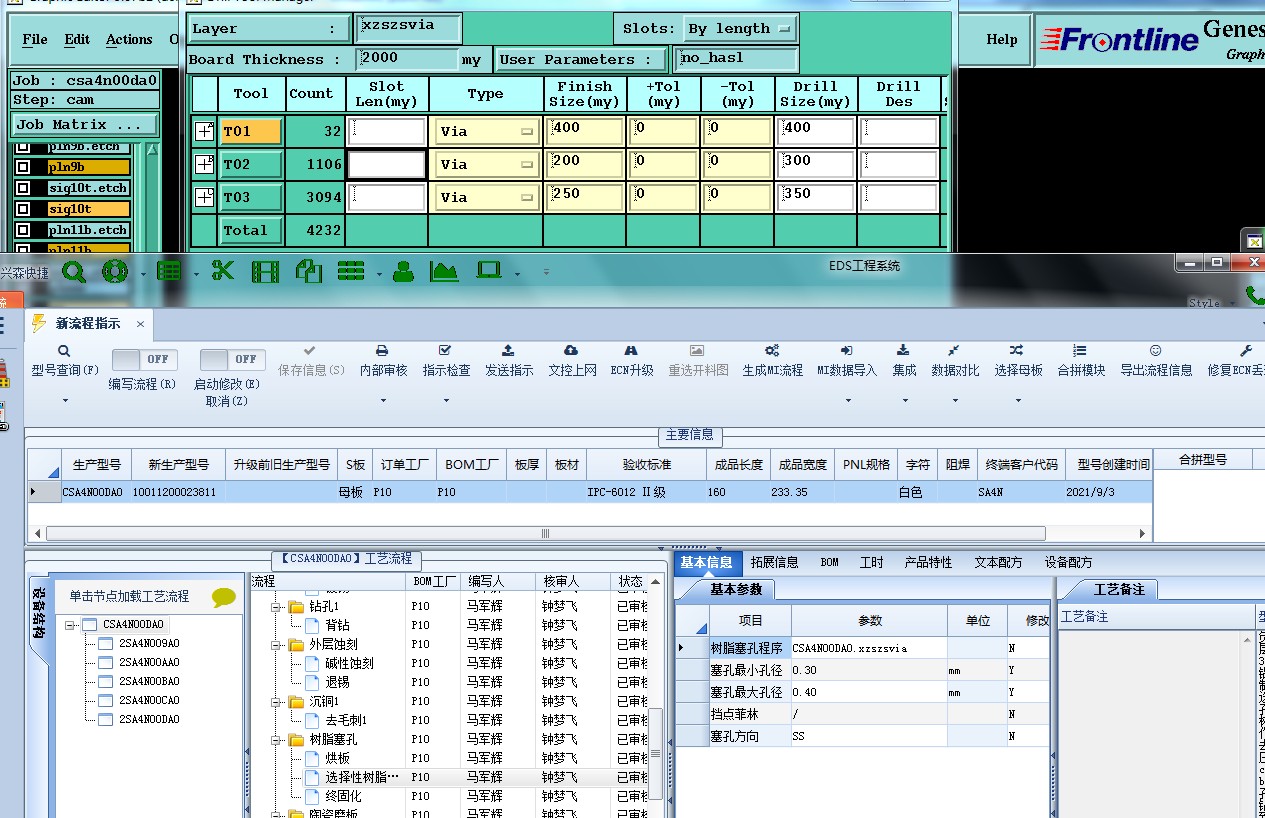
Task: Click the 取消(Z) cancel button
Action: coord(227,401)
